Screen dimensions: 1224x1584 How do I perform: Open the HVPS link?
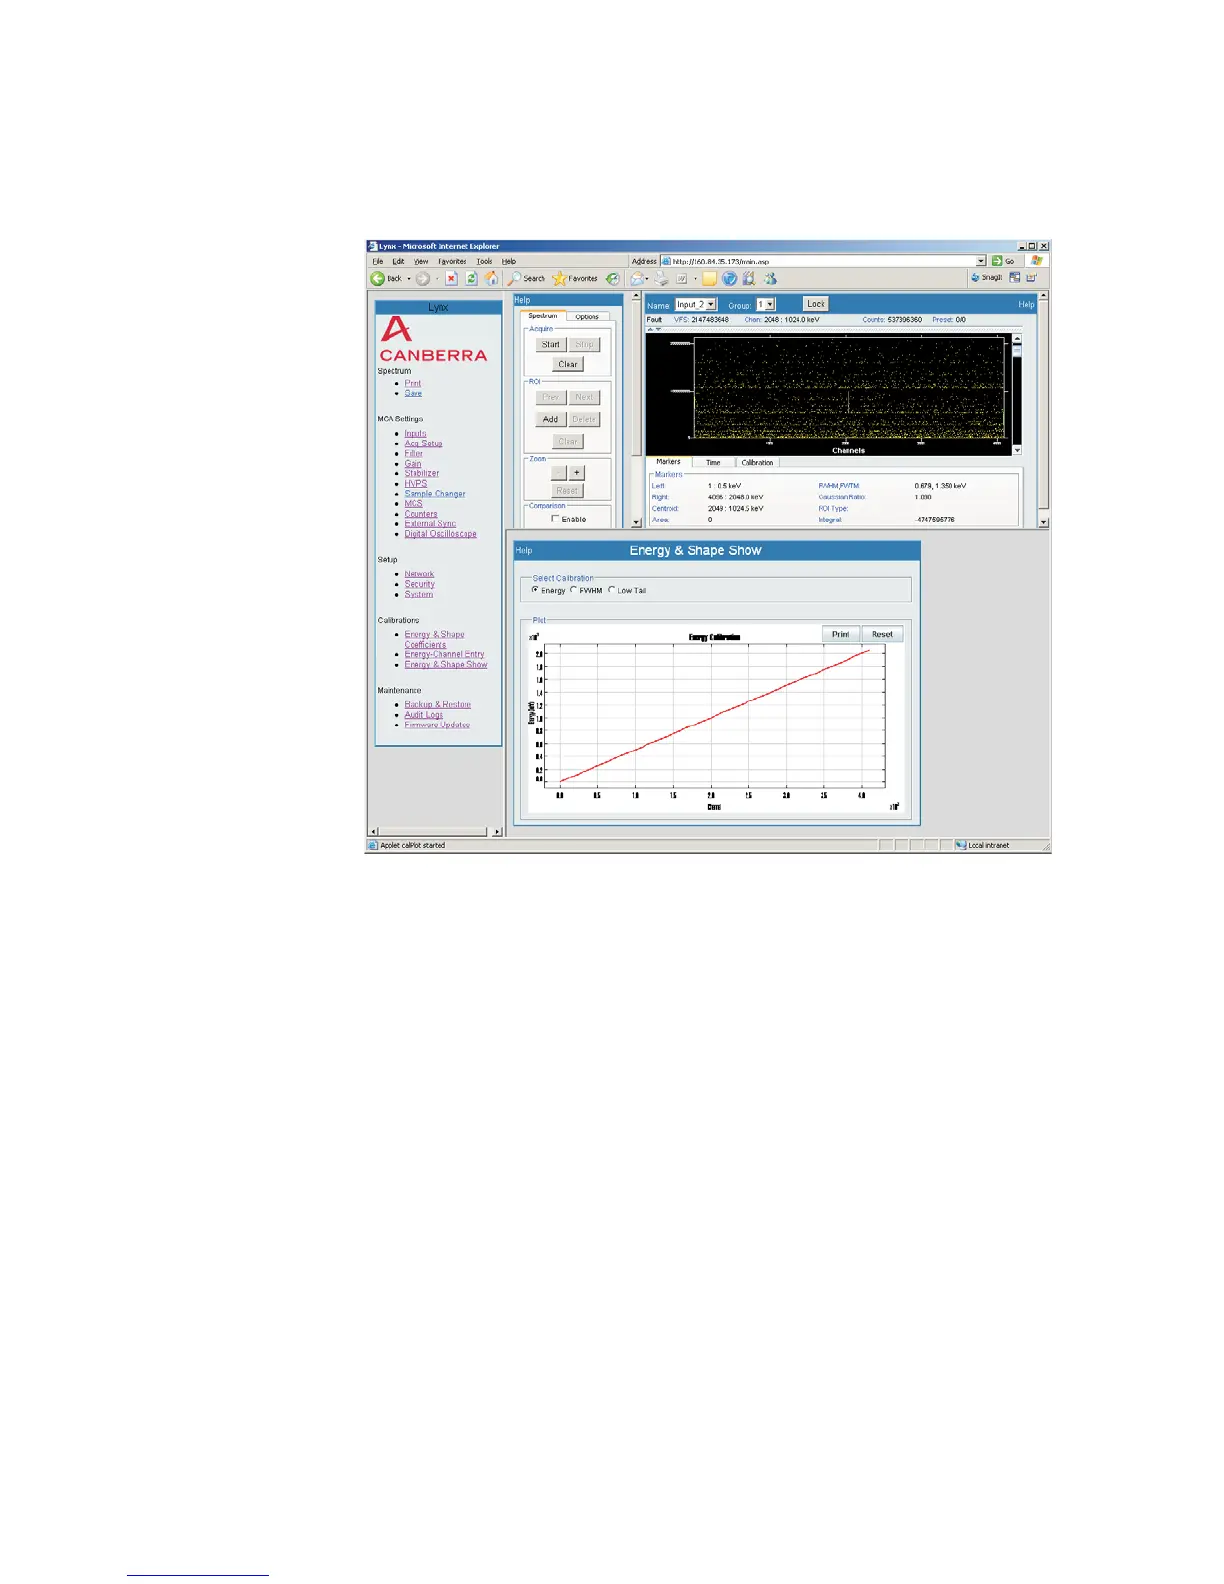click(415, 484)
